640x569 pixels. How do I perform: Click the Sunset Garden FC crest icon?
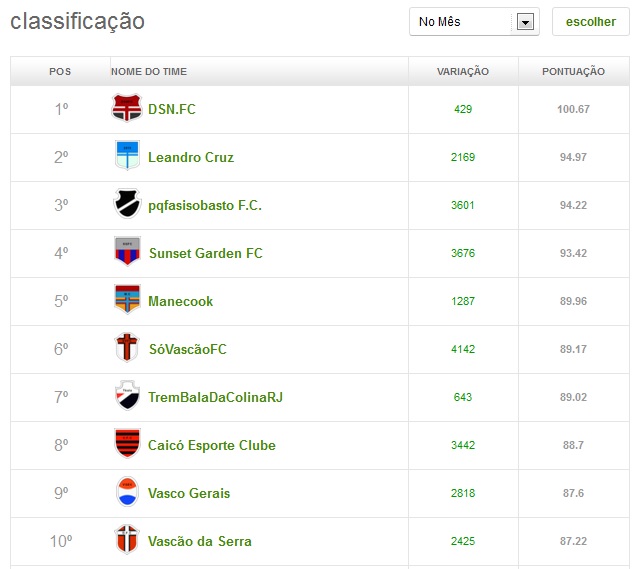point(127,253)
